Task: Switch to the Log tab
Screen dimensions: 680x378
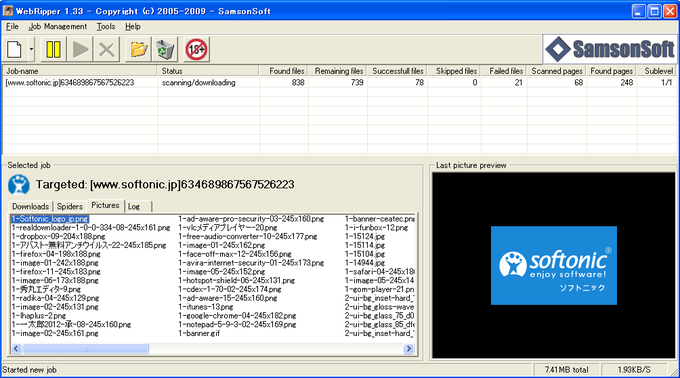Action: click(134, 206)
